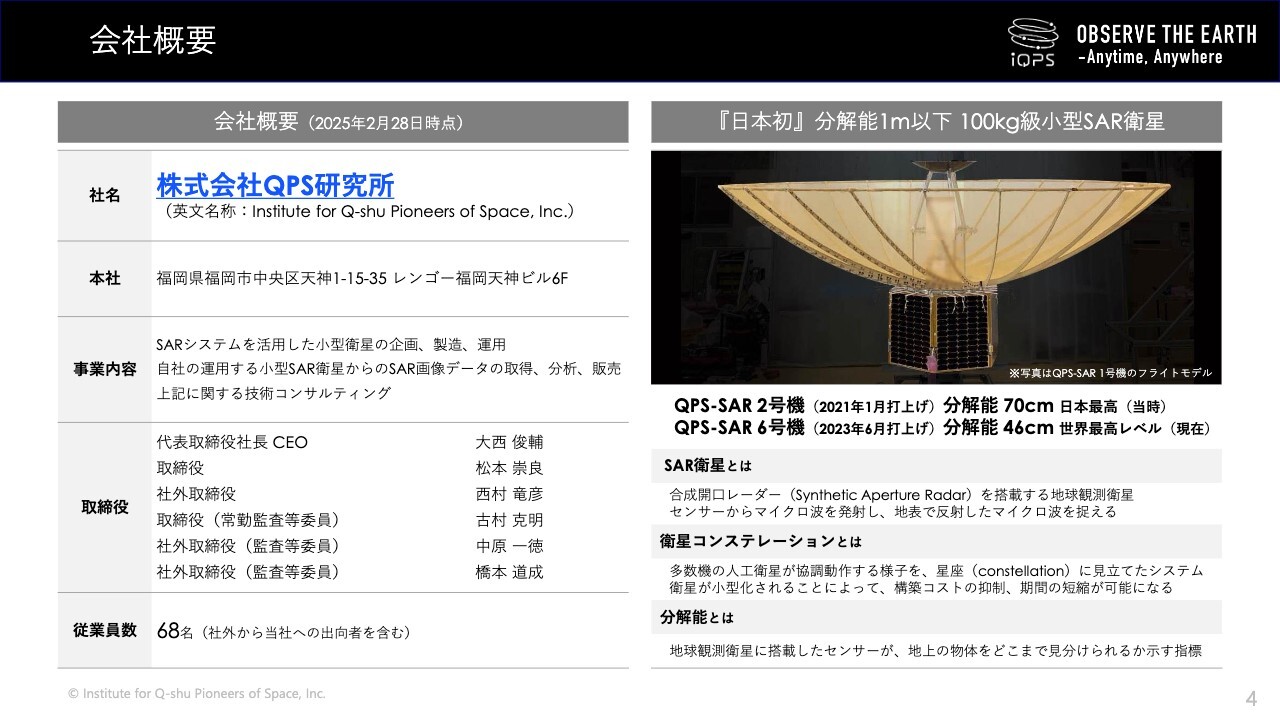Select the QPS-SAR 6号機 line
Viewport: 1280px width, 720px height.
942,428
